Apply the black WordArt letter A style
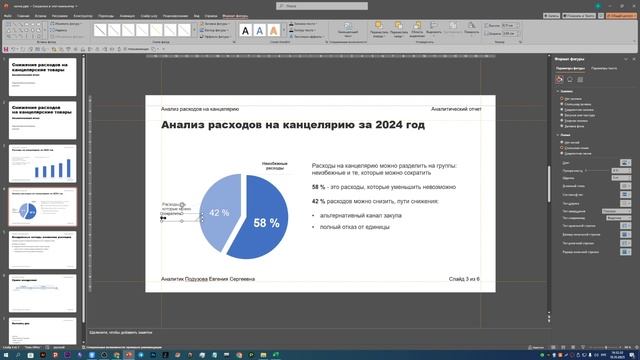This screenshot has width=640, height=360. (x=245, y=30)
